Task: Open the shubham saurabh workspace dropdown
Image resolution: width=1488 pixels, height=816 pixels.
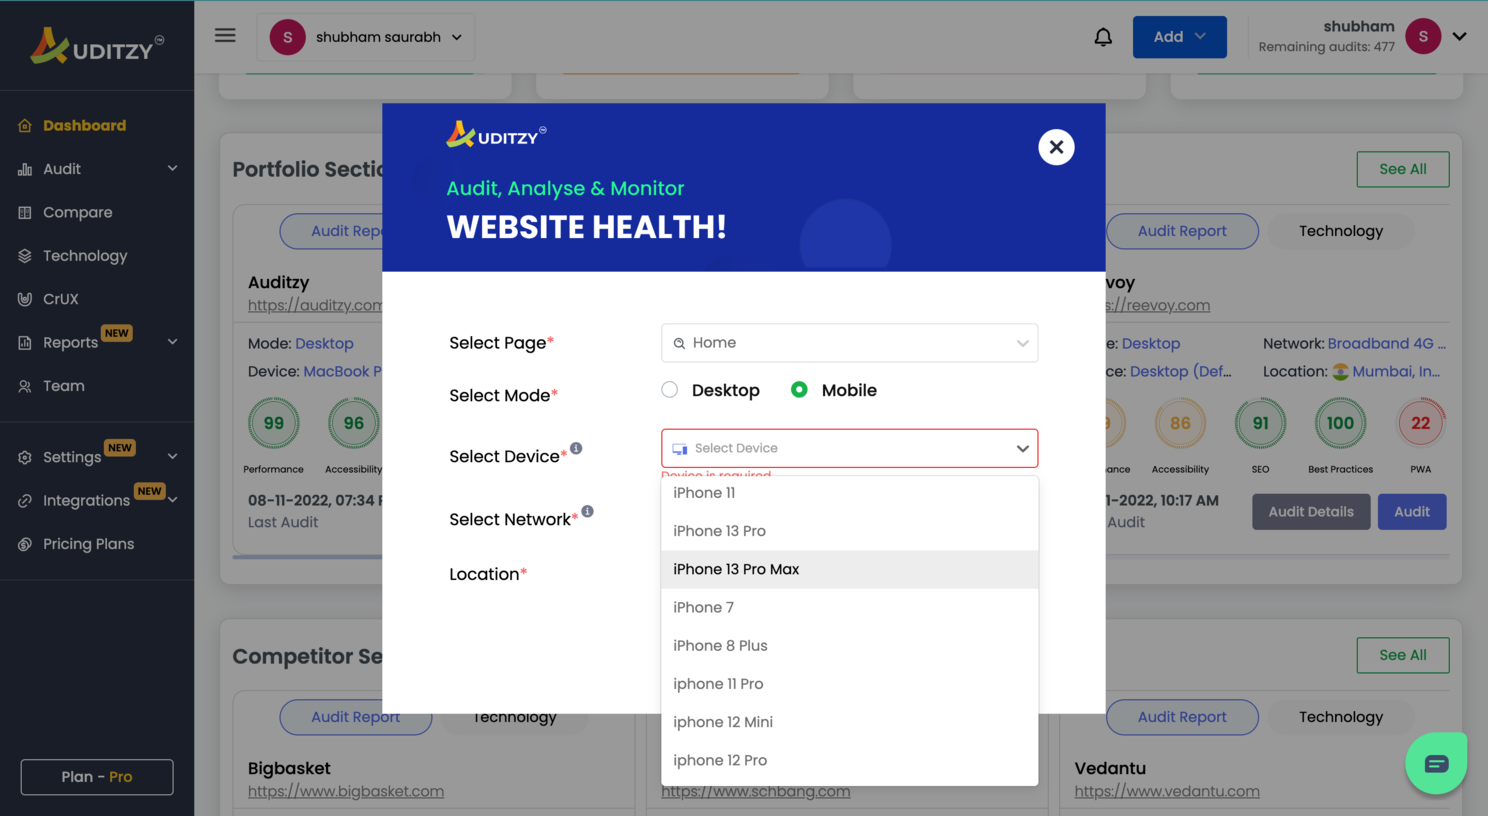Action: point(366,37)
